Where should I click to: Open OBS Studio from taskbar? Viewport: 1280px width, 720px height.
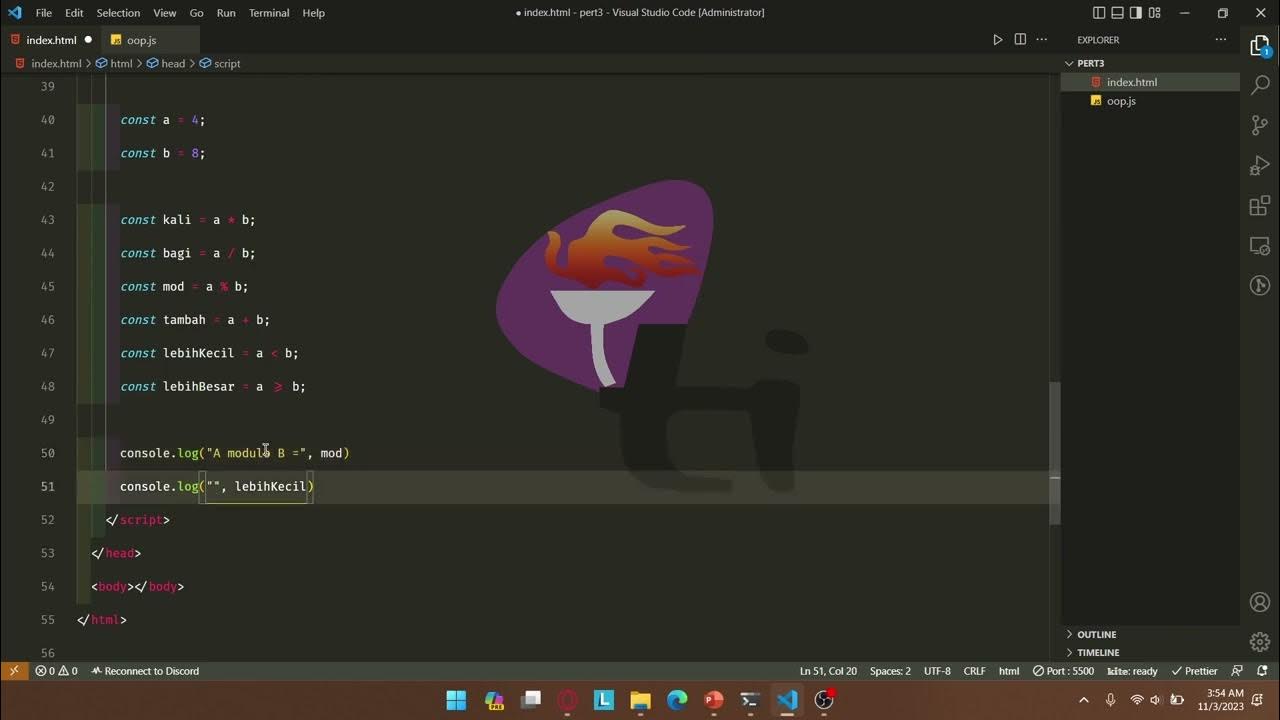coord(824,700)
